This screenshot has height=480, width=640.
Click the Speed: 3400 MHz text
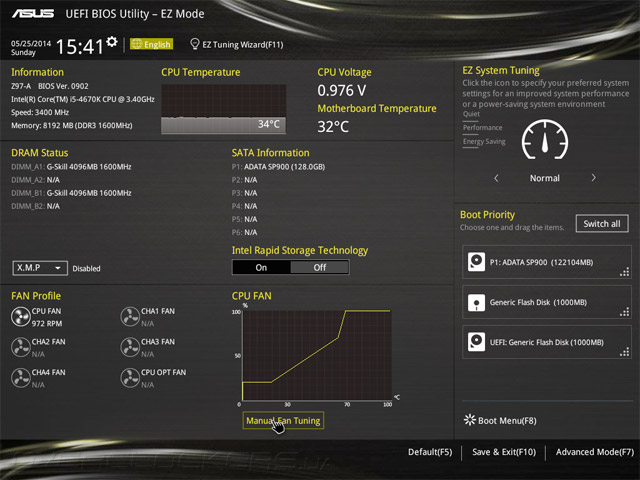(40, 112)
